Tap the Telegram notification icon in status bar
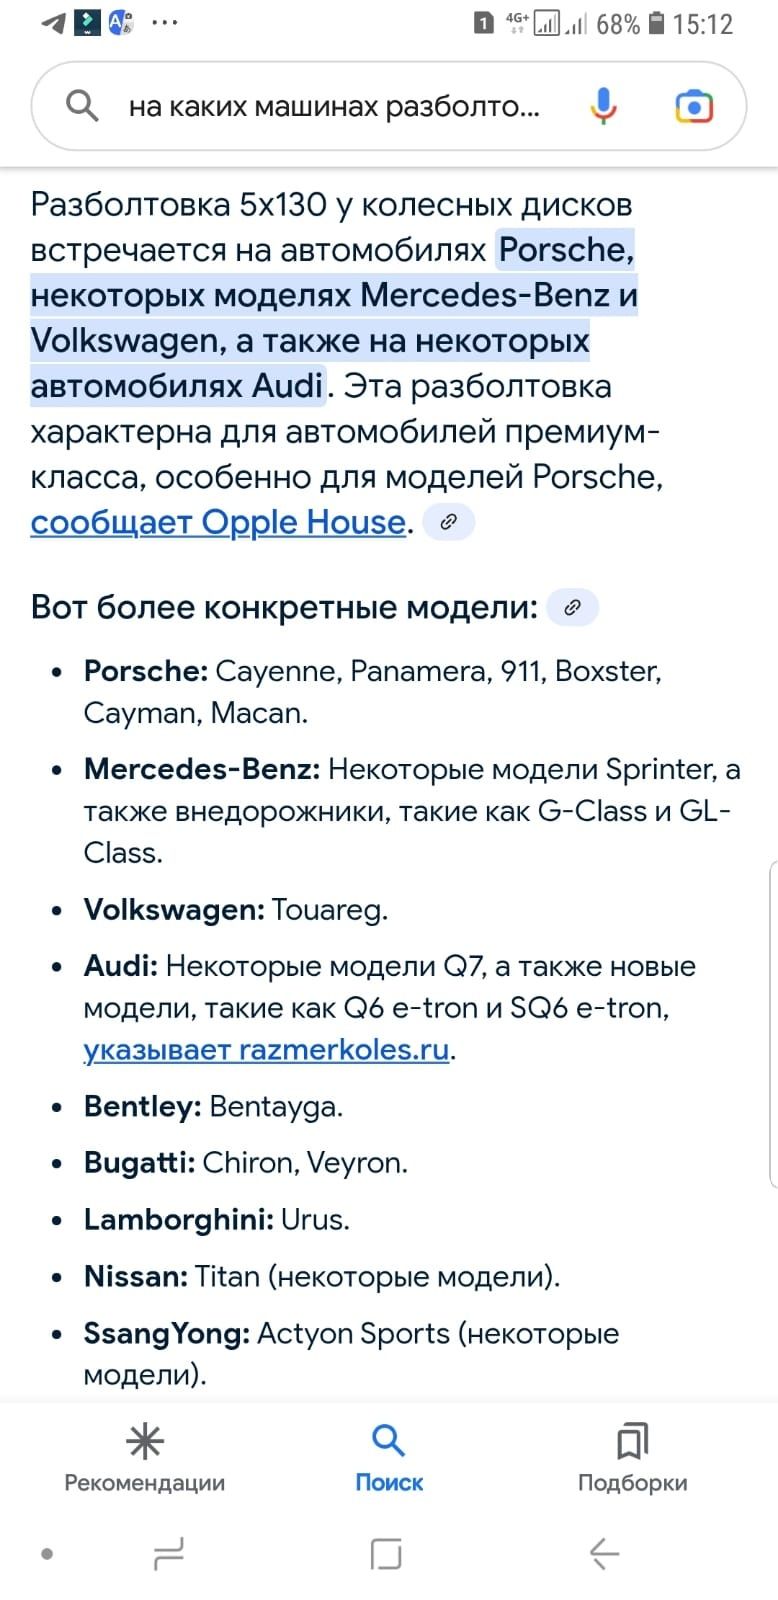 click(54, 23)
